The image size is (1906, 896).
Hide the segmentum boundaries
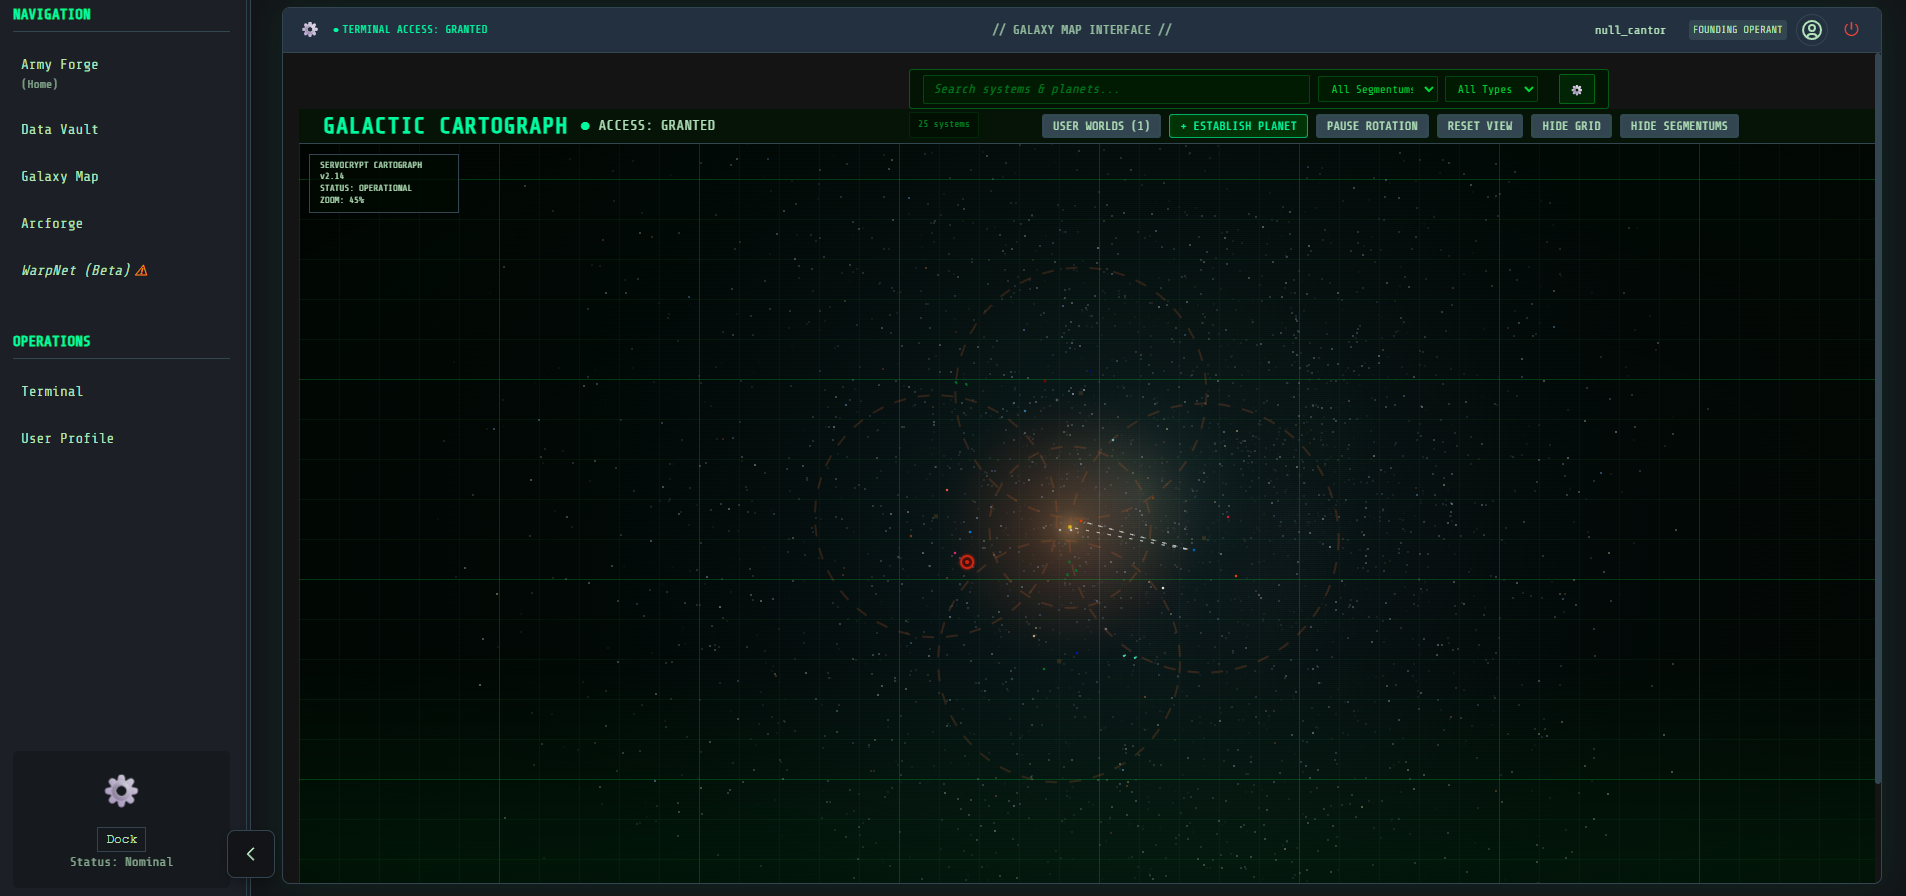coord(1679,126)
